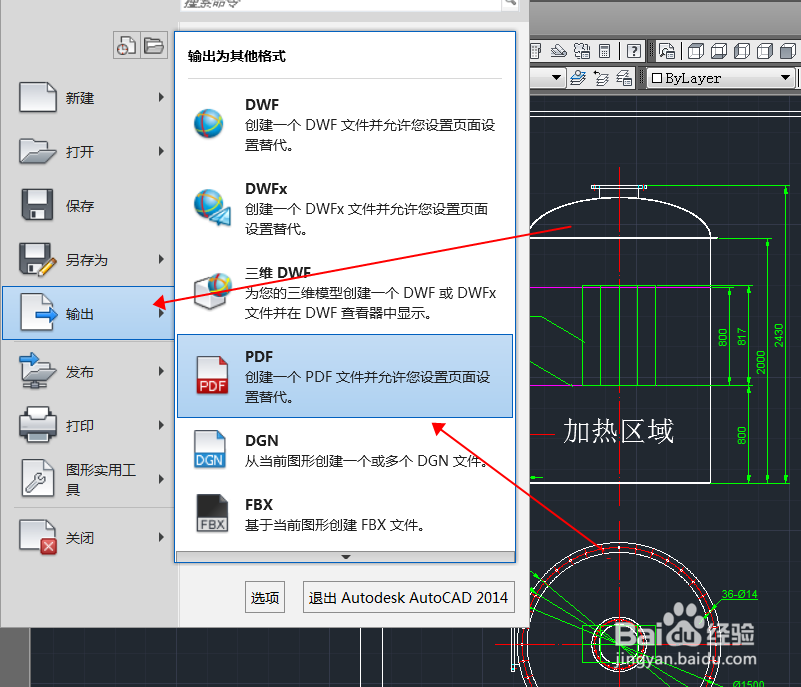Viewport: 801px width, 687px height.
Task: Open the Named Views icon
Action: pyautogui.click(x=667, y=51)
